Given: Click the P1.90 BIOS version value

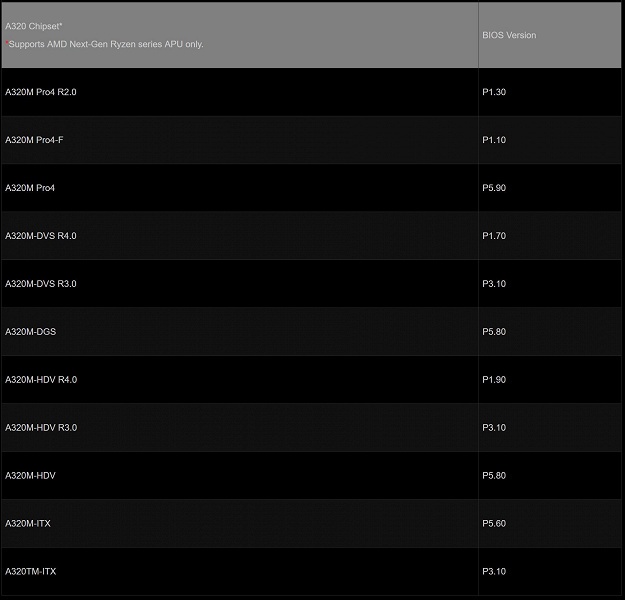Looking at the screenshot, I should coord(494,380).
